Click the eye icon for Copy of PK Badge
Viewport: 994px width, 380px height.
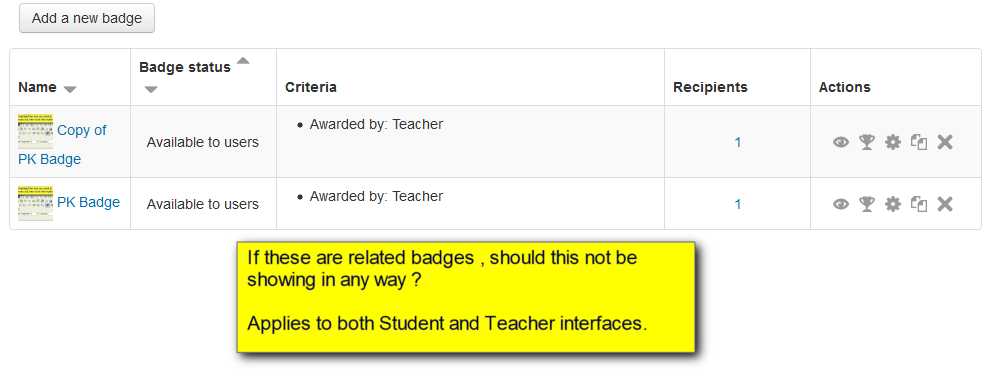[x=841, y=142]
